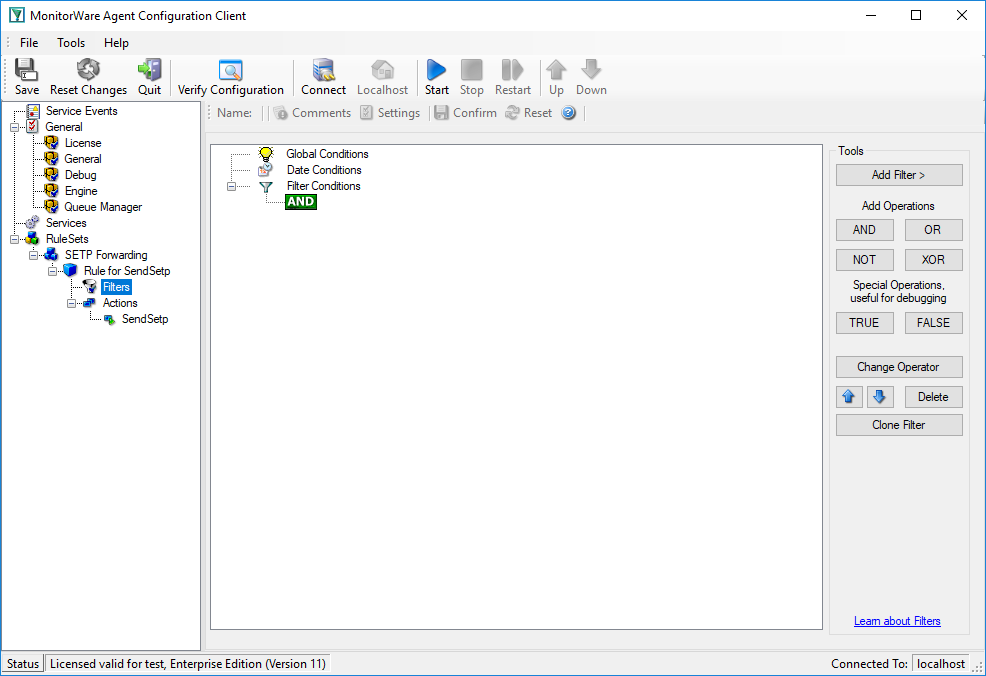The image size is (986, 676).
Task: Minimize the MonitorWare Agent window
Action: 871,15
